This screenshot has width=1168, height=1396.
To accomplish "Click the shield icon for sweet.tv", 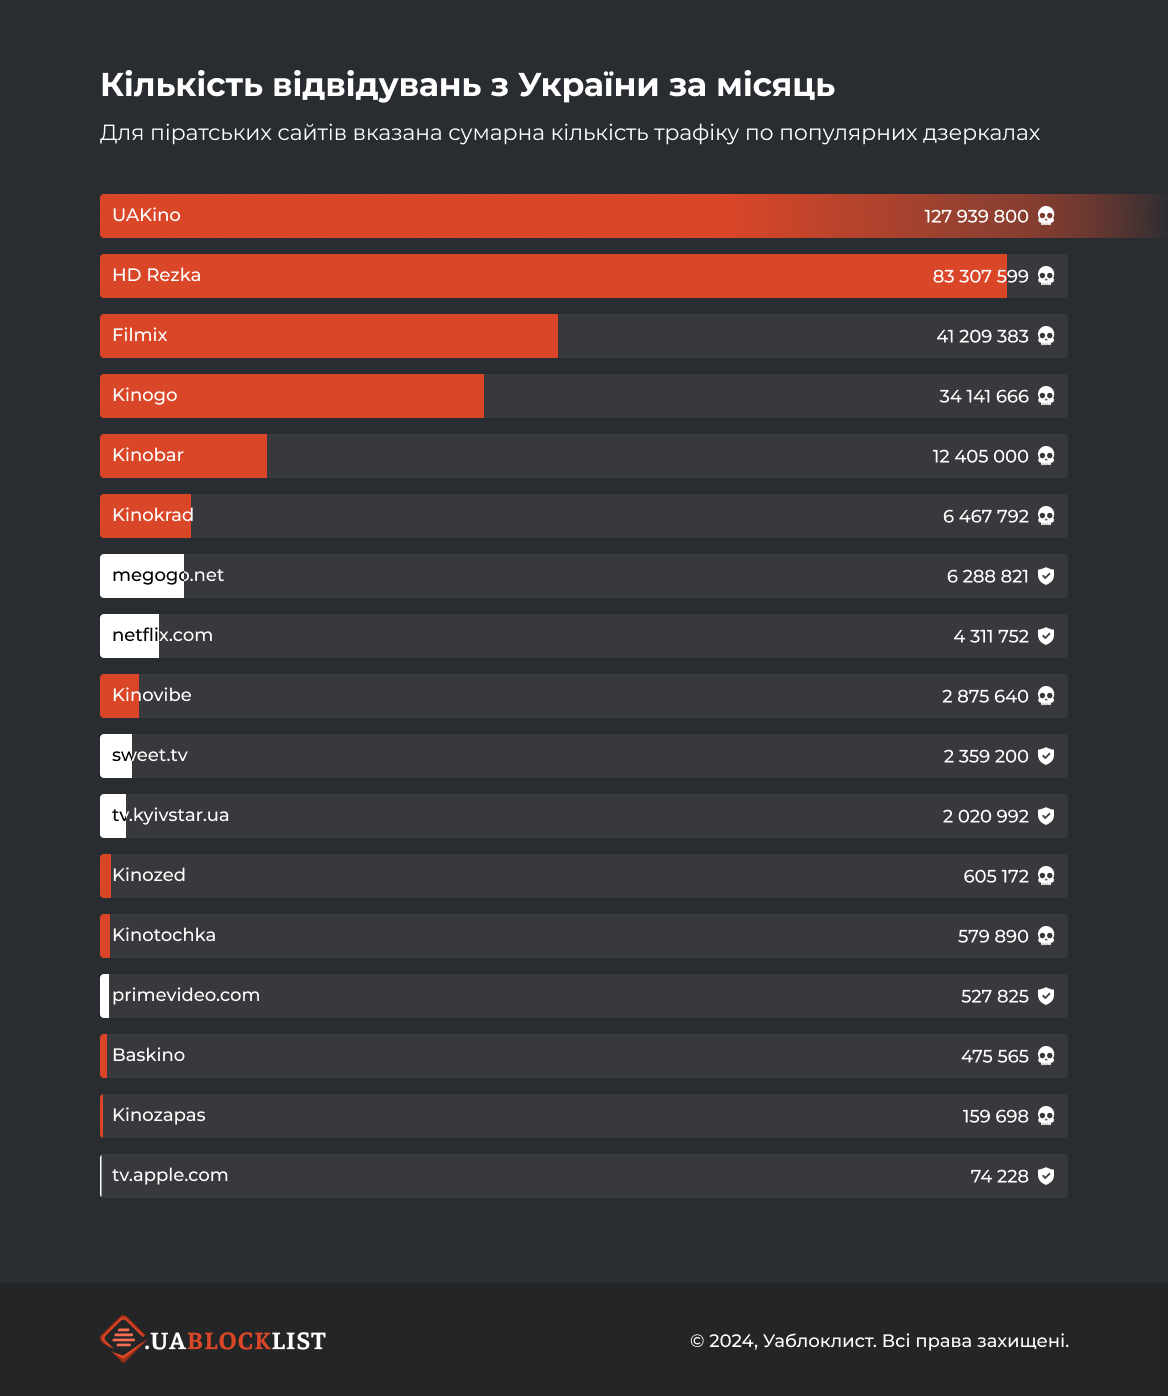I will pyautogui.click(x=1046, y=756).
